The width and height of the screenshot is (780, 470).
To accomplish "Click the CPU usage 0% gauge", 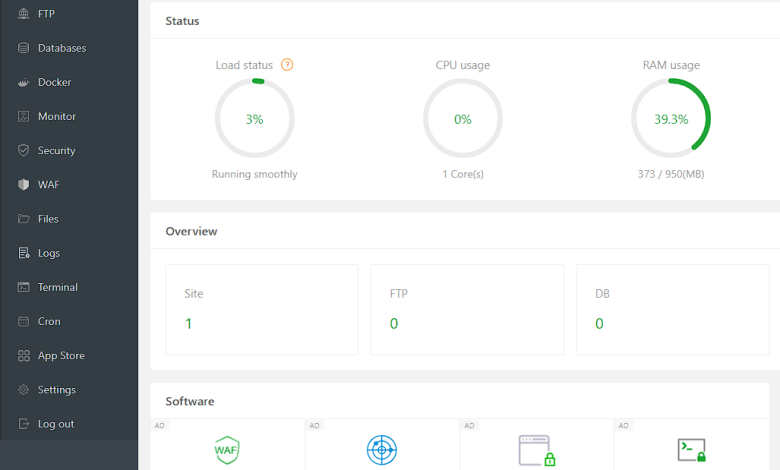I will tap(463, 118).
